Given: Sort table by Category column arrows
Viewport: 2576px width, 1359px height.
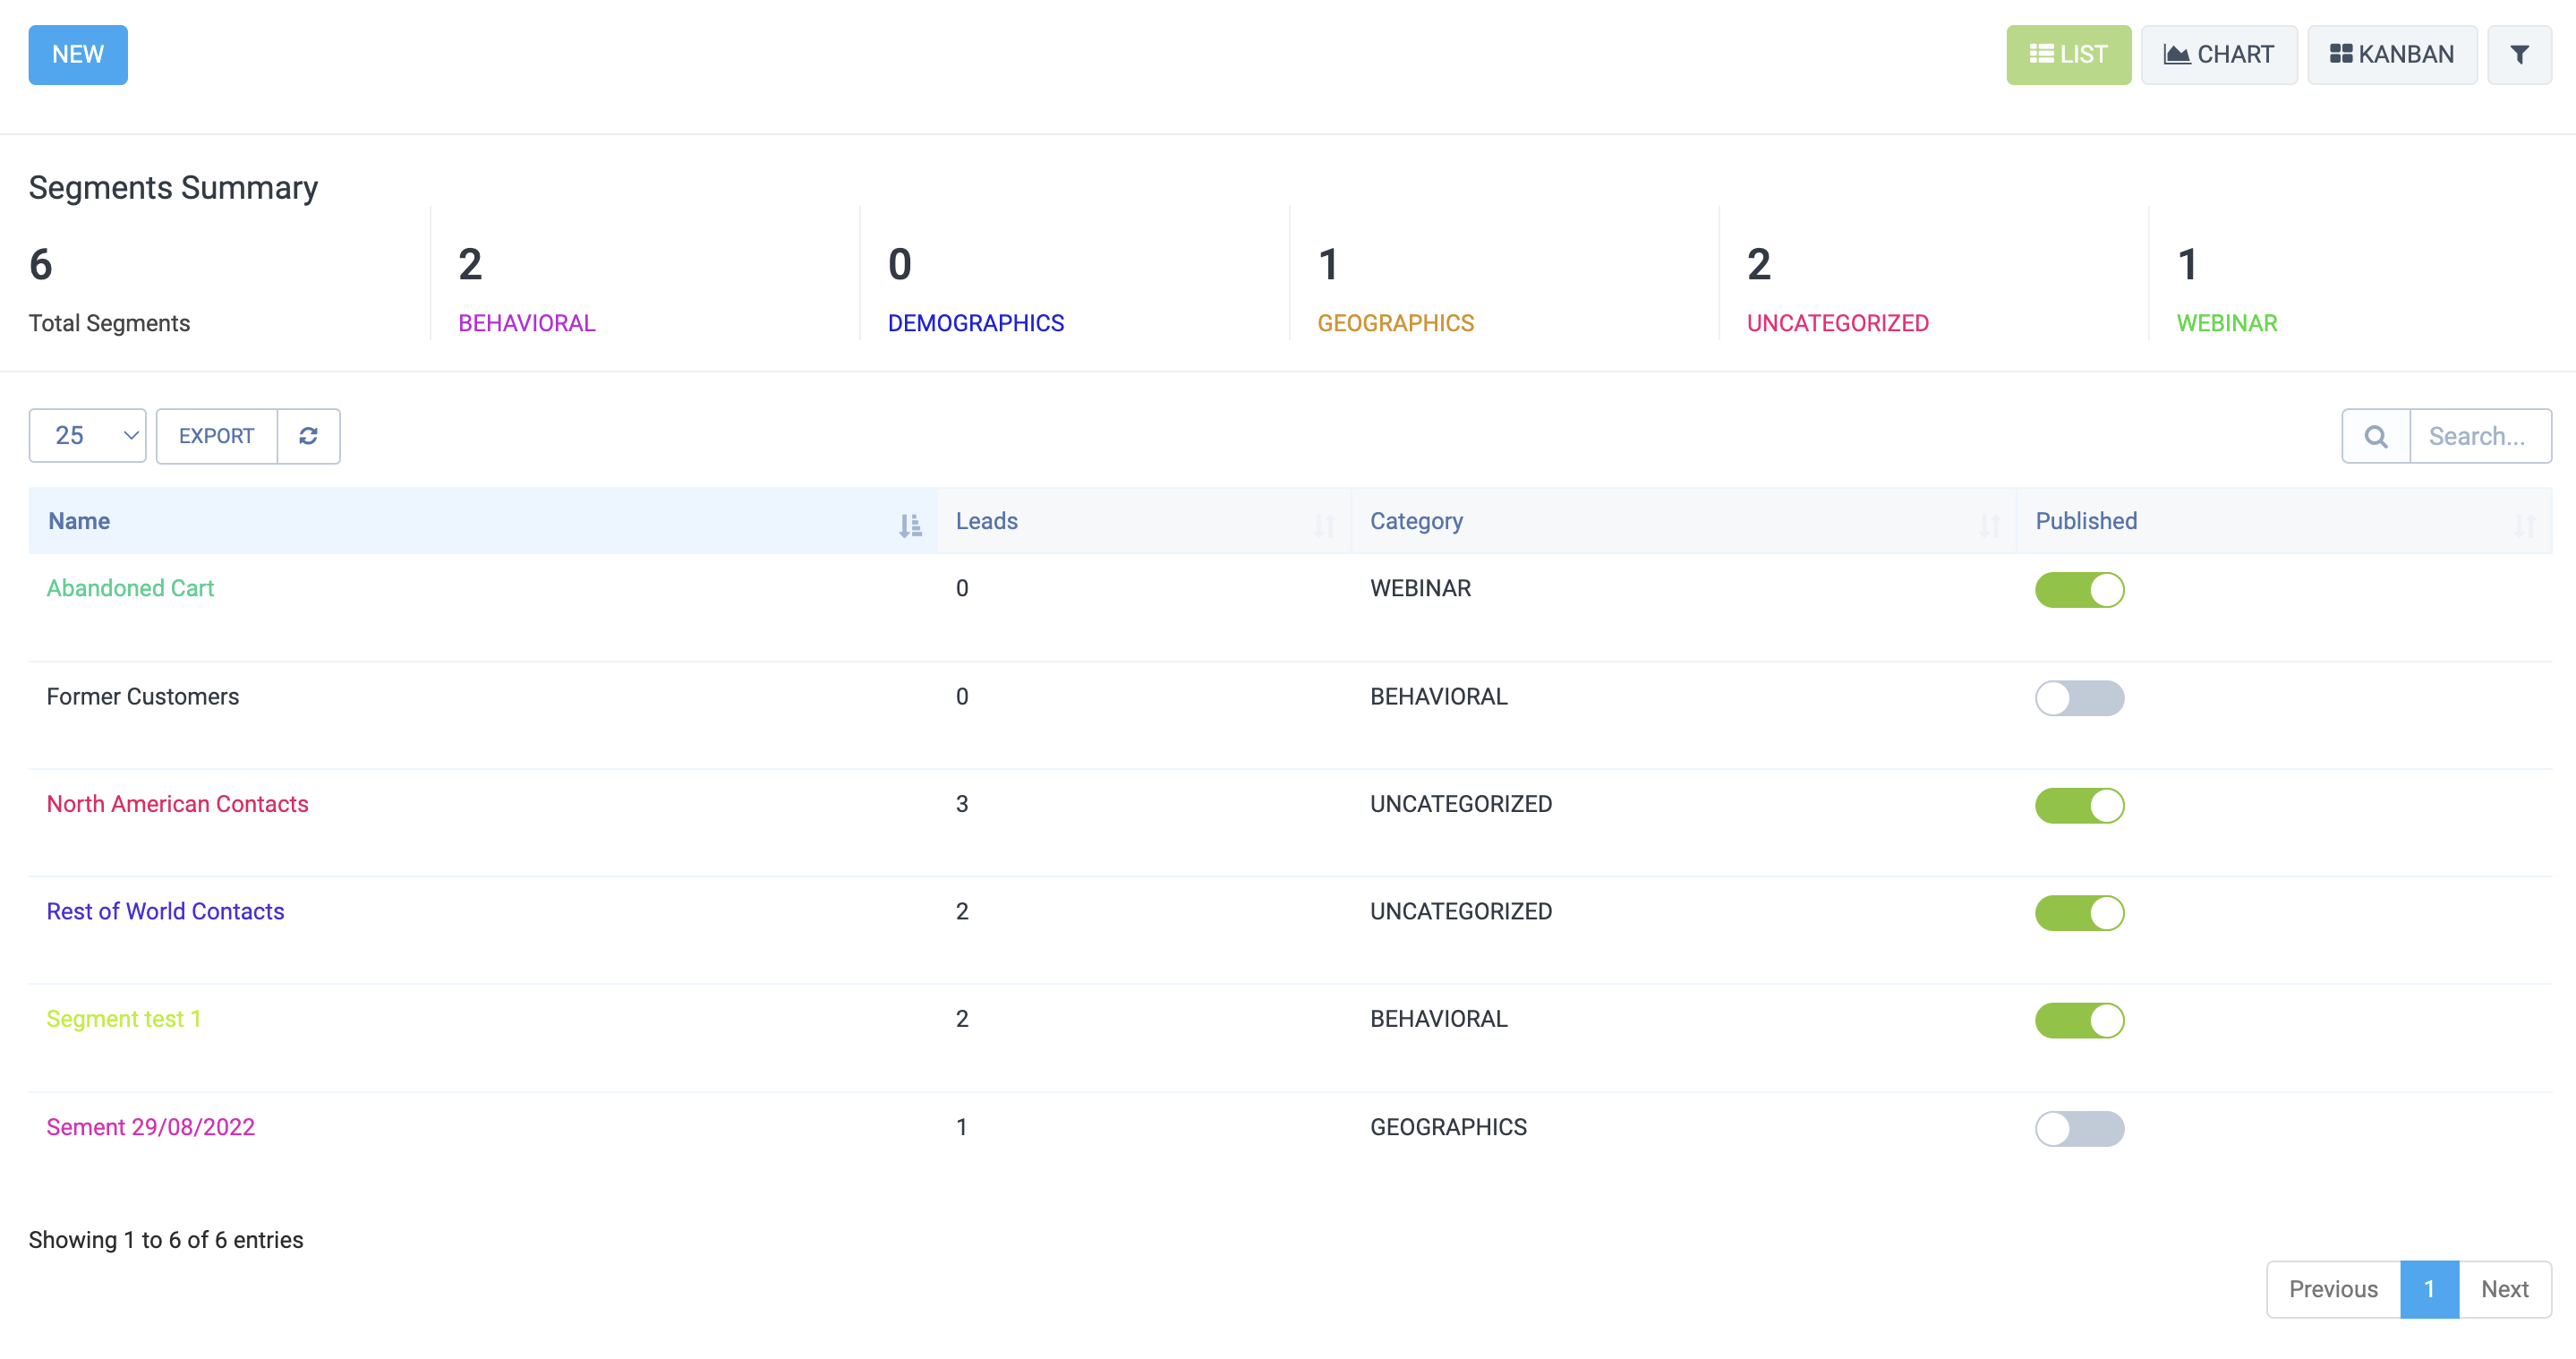Looking at the screenshot, I should [x=1989, y=524].
